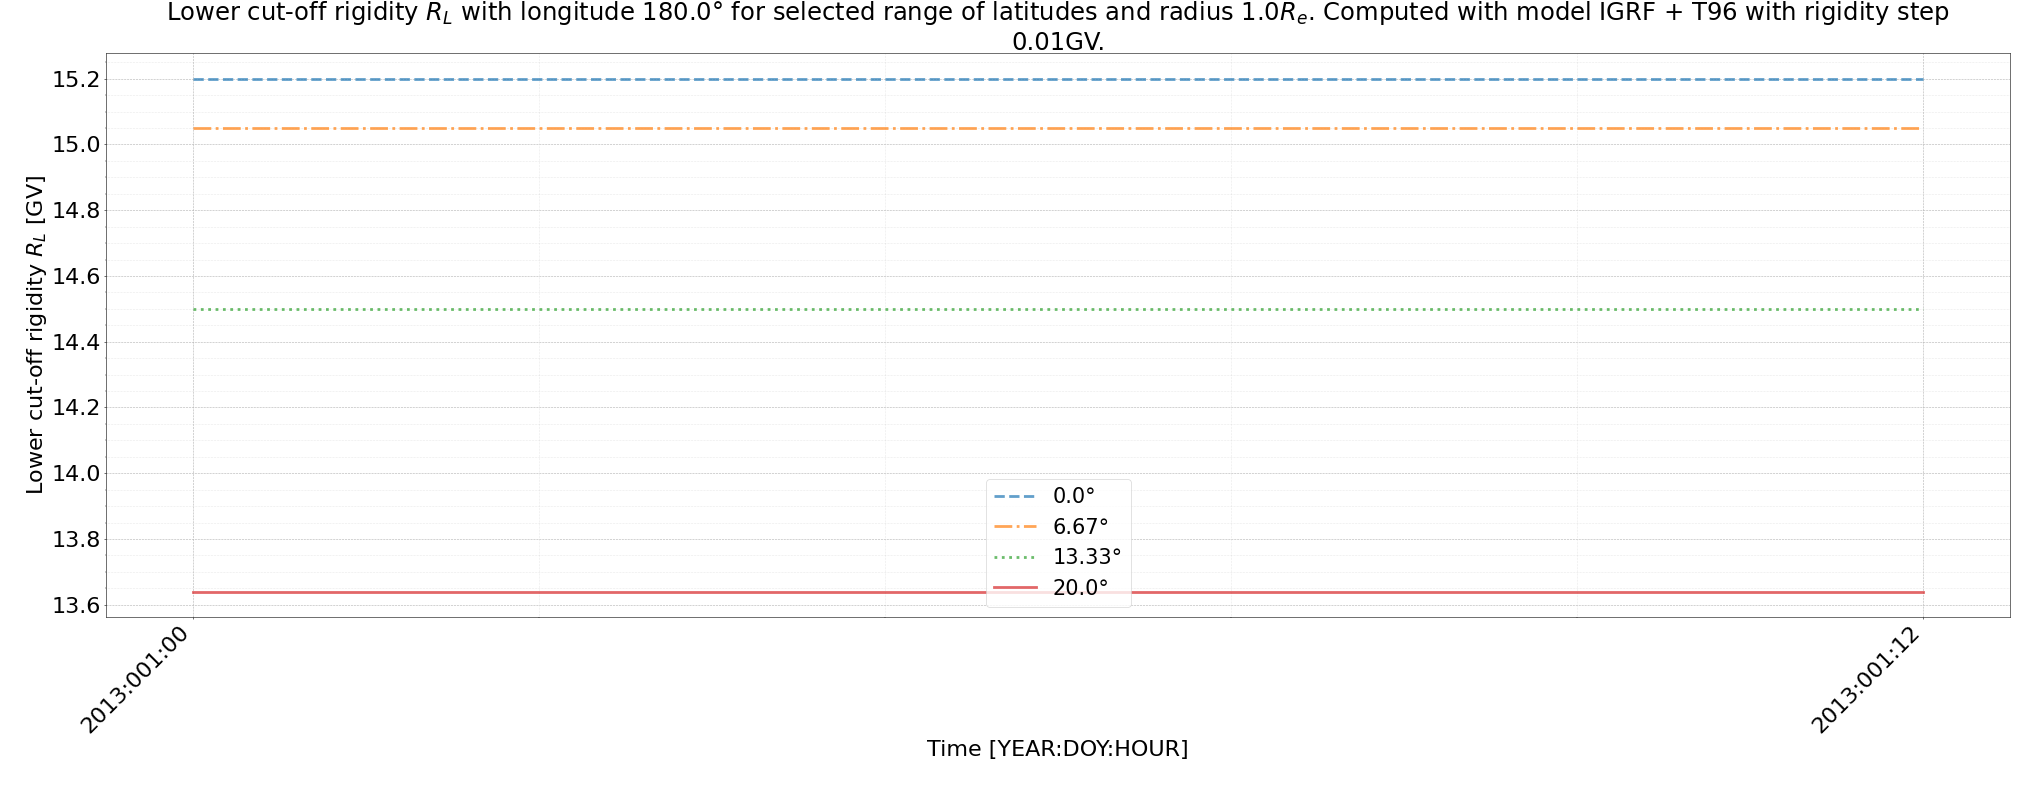2035x785 pixels.
Task: Click the 14.8 y-axis tick label
Action: pyautogui.click(x=76, y=211)
